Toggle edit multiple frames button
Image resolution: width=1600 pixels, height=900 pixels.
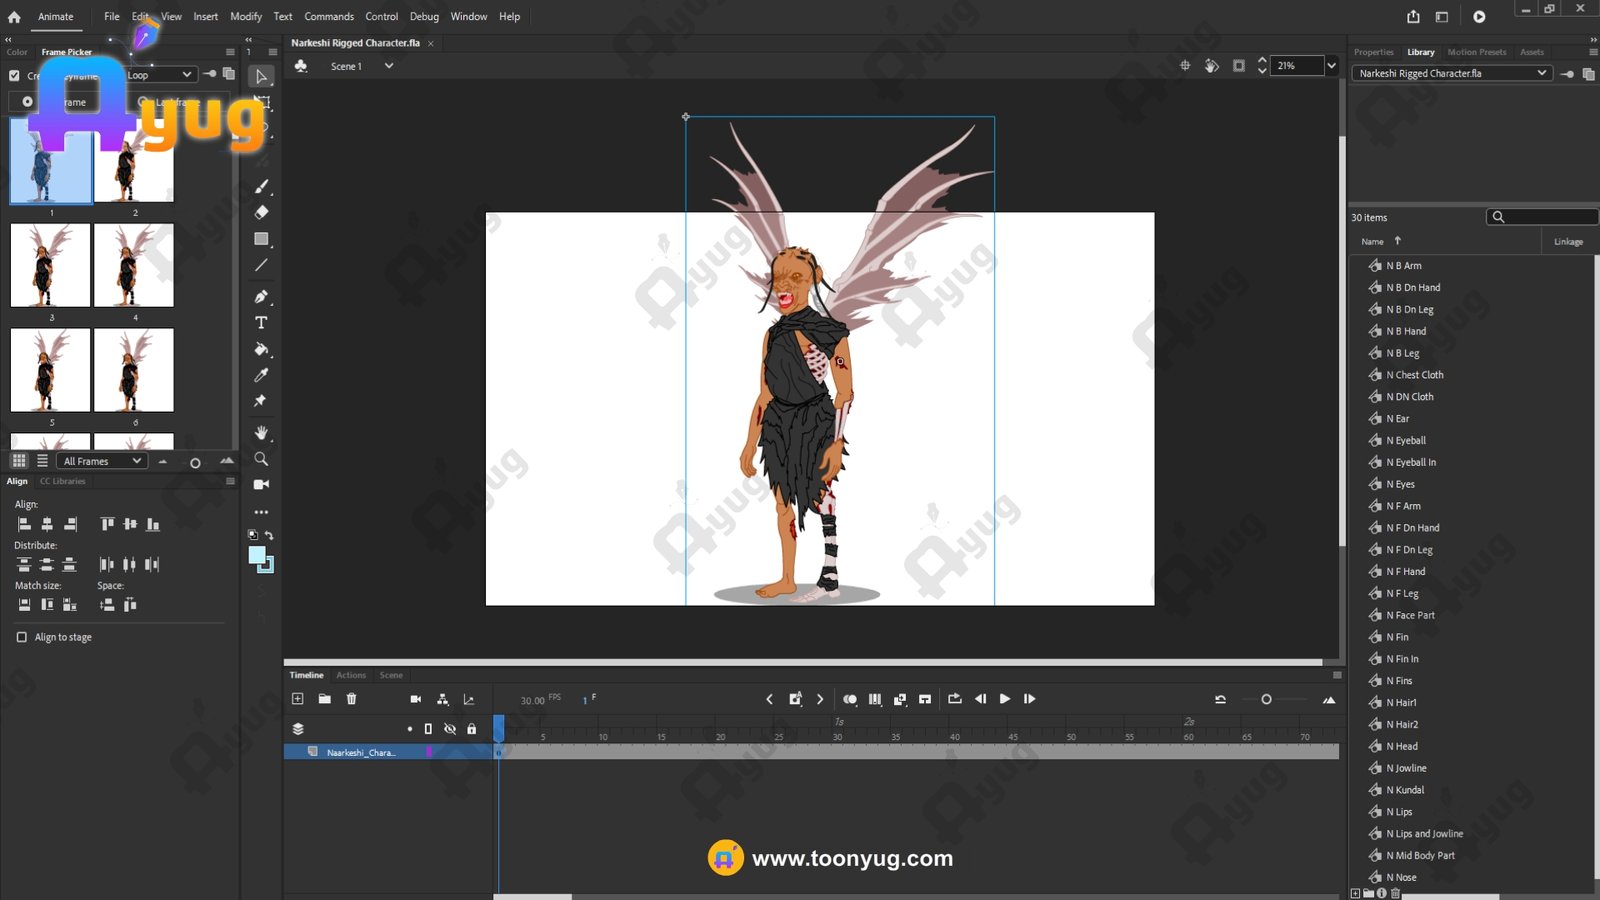(875, 699)
